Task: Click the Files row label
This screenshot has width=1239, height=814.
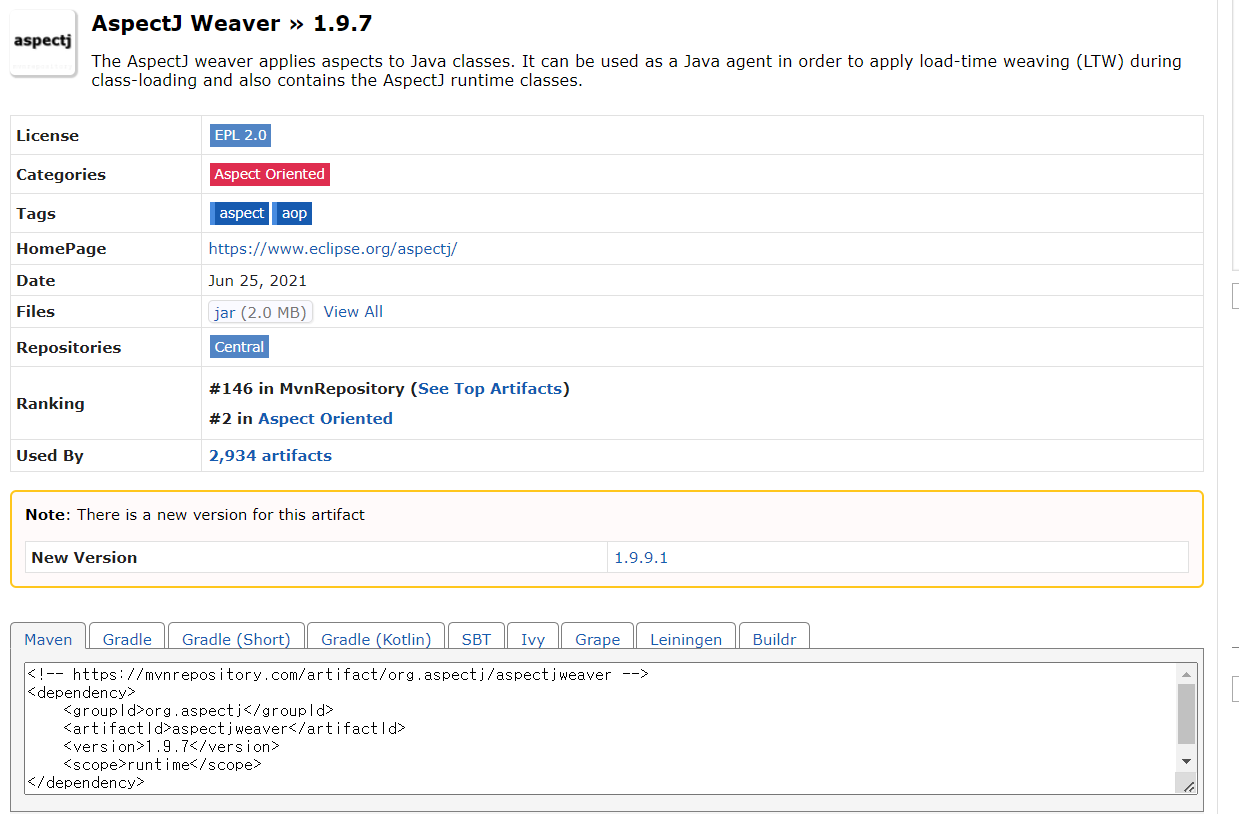Action: 35,312
